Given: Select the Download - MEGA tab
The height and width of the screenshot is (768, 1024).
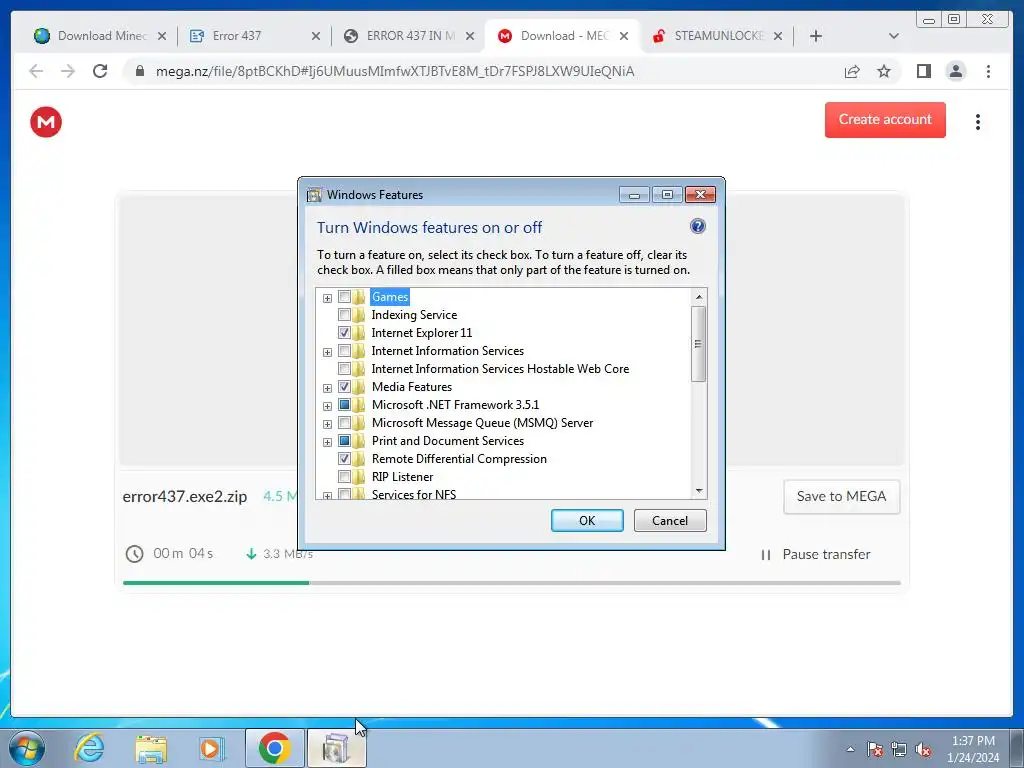Looking at the screenshot, I should tap(563, 36).
